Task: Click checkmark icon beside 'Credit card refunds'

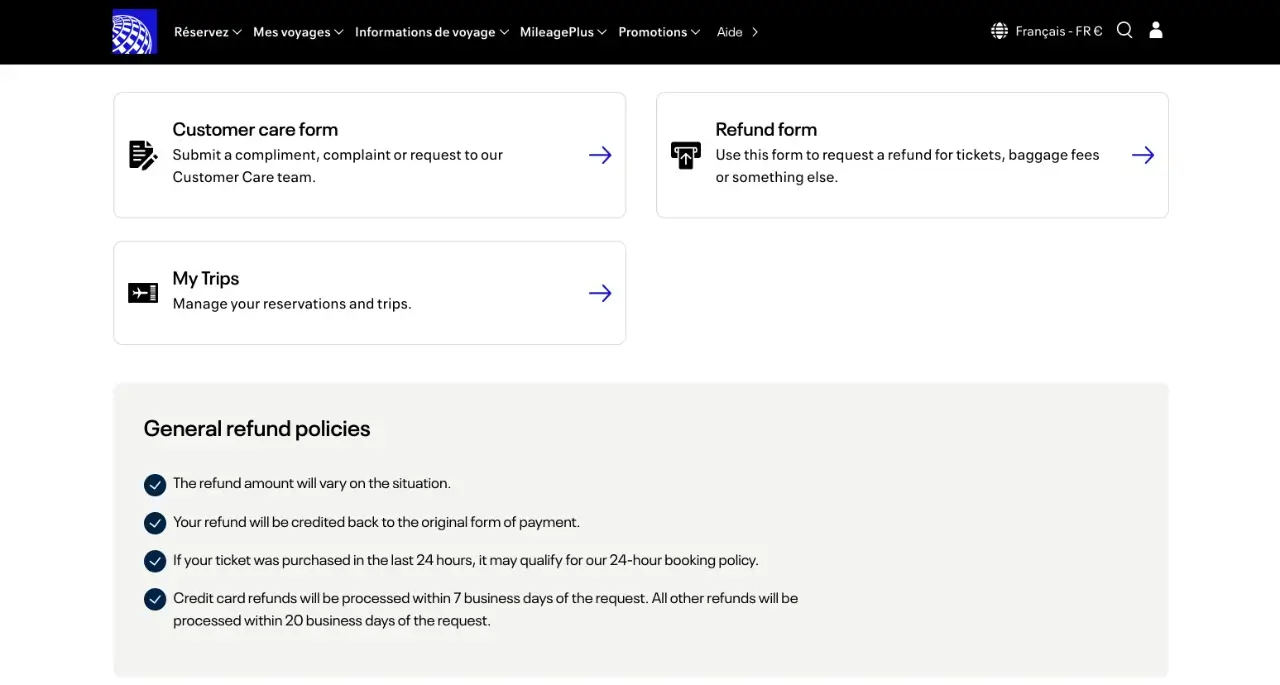Action: (155, 599)
